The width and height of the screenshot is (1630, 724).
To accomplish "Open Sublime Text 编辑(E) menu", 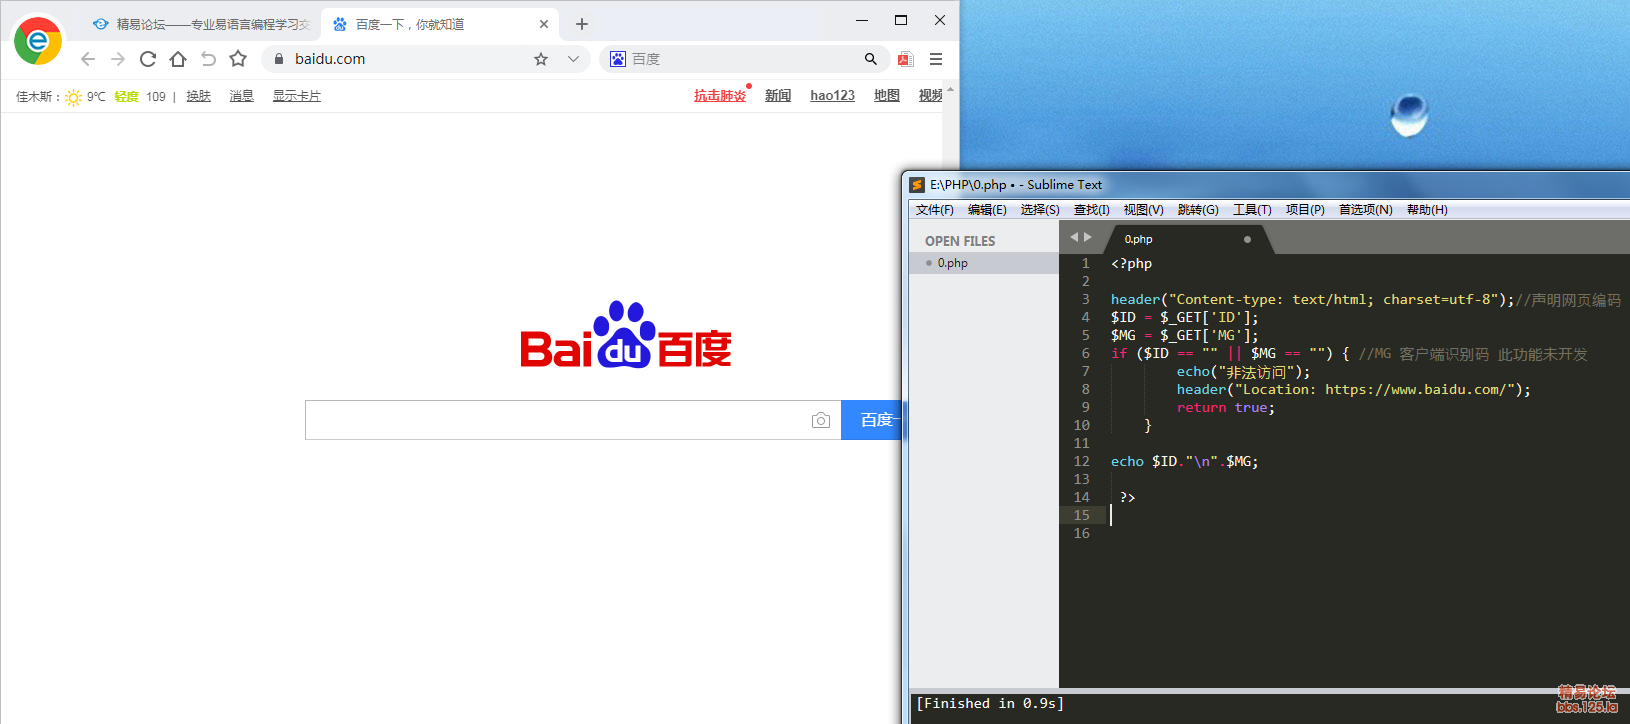I will (987, 210).
